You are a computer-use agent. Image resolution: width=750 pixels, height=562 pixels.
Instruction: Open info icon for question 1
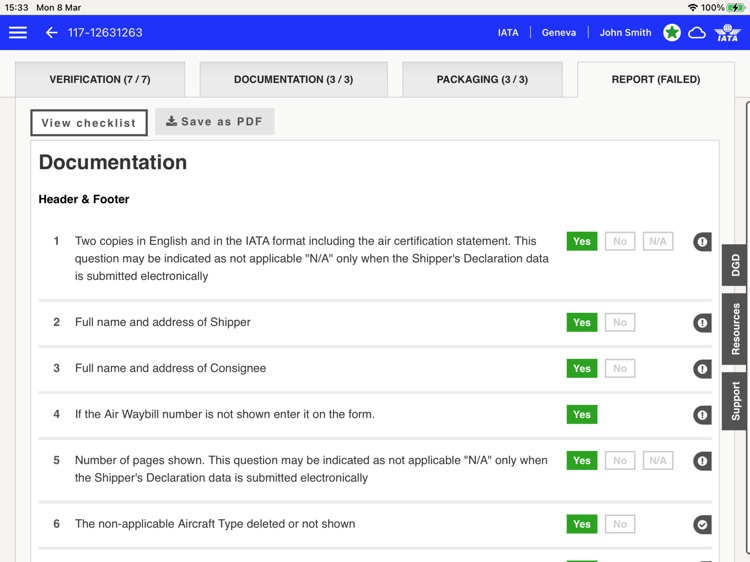tap(702, 242)
